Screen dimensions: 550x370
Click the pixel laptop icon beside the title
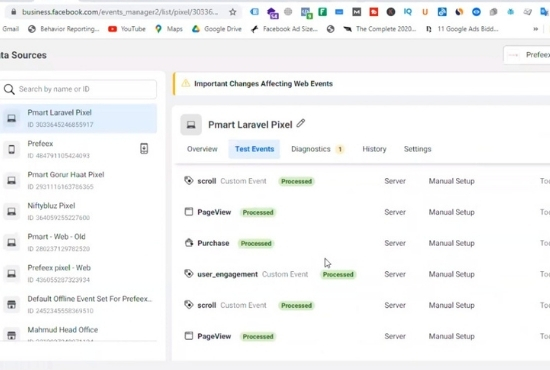tap(191, 125)
